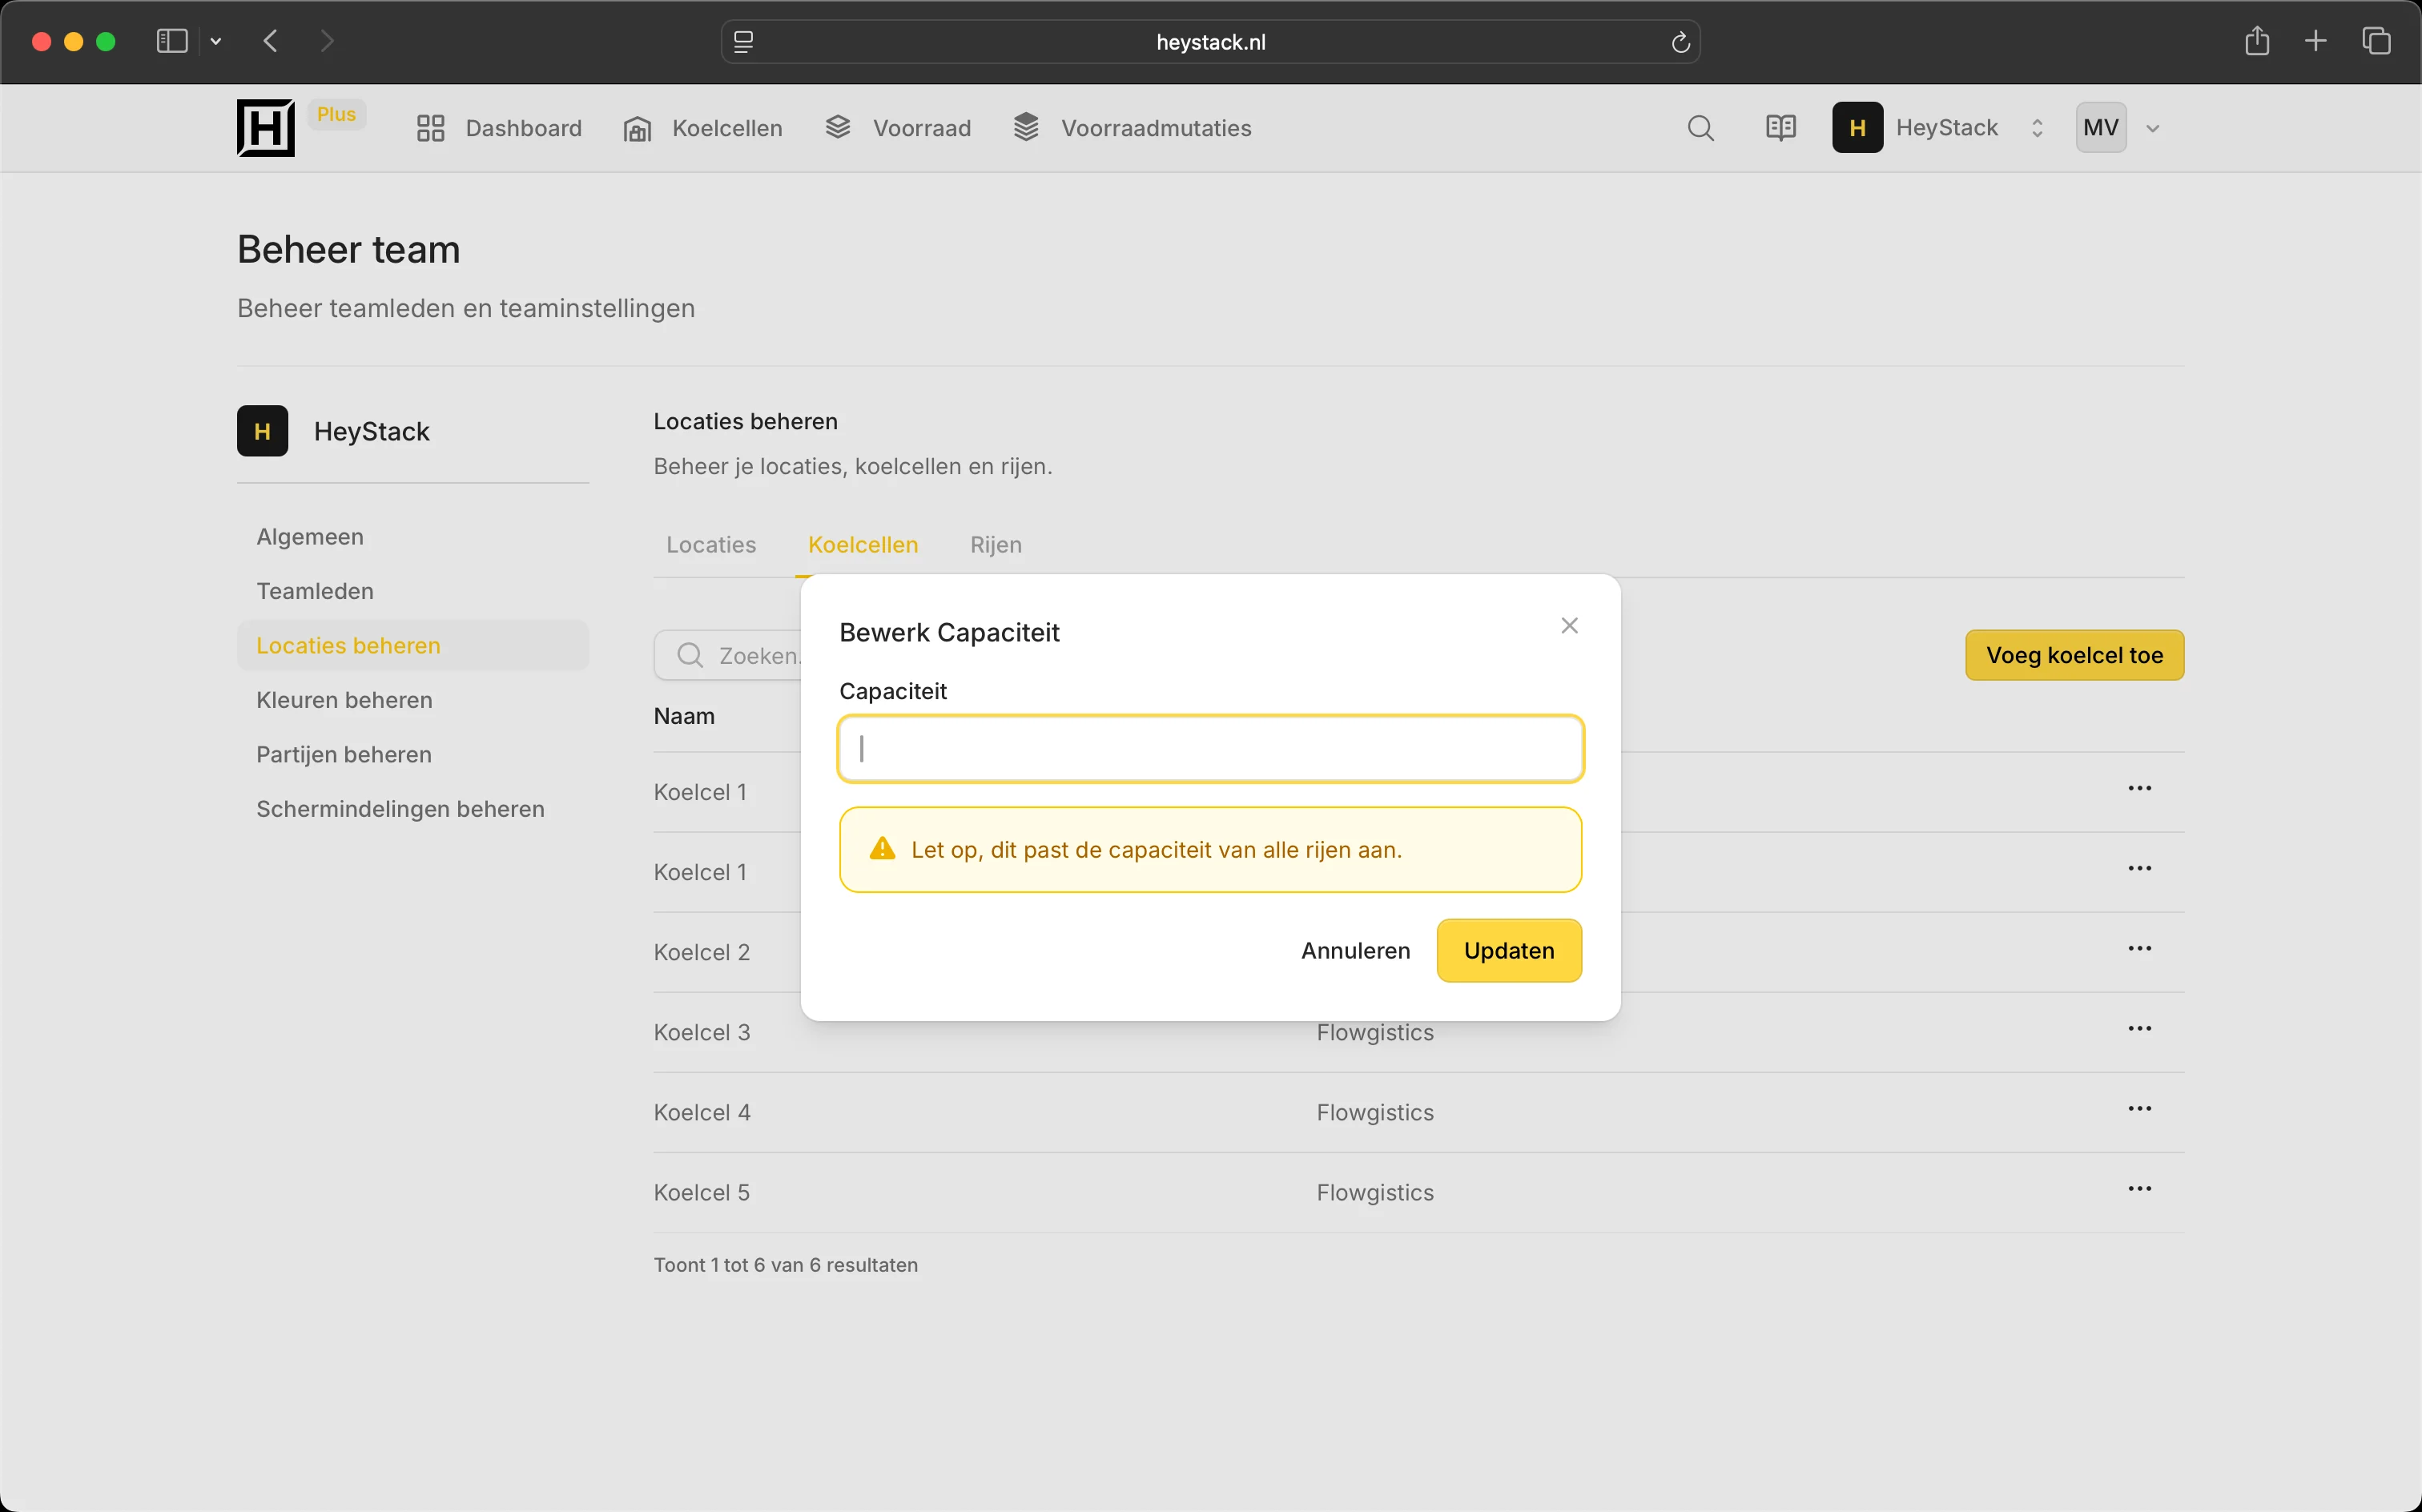The width and height of the screenshot is (2422, 1512).
Task: Click the Koelcel 3 name cell
Action: [702, 1033]
